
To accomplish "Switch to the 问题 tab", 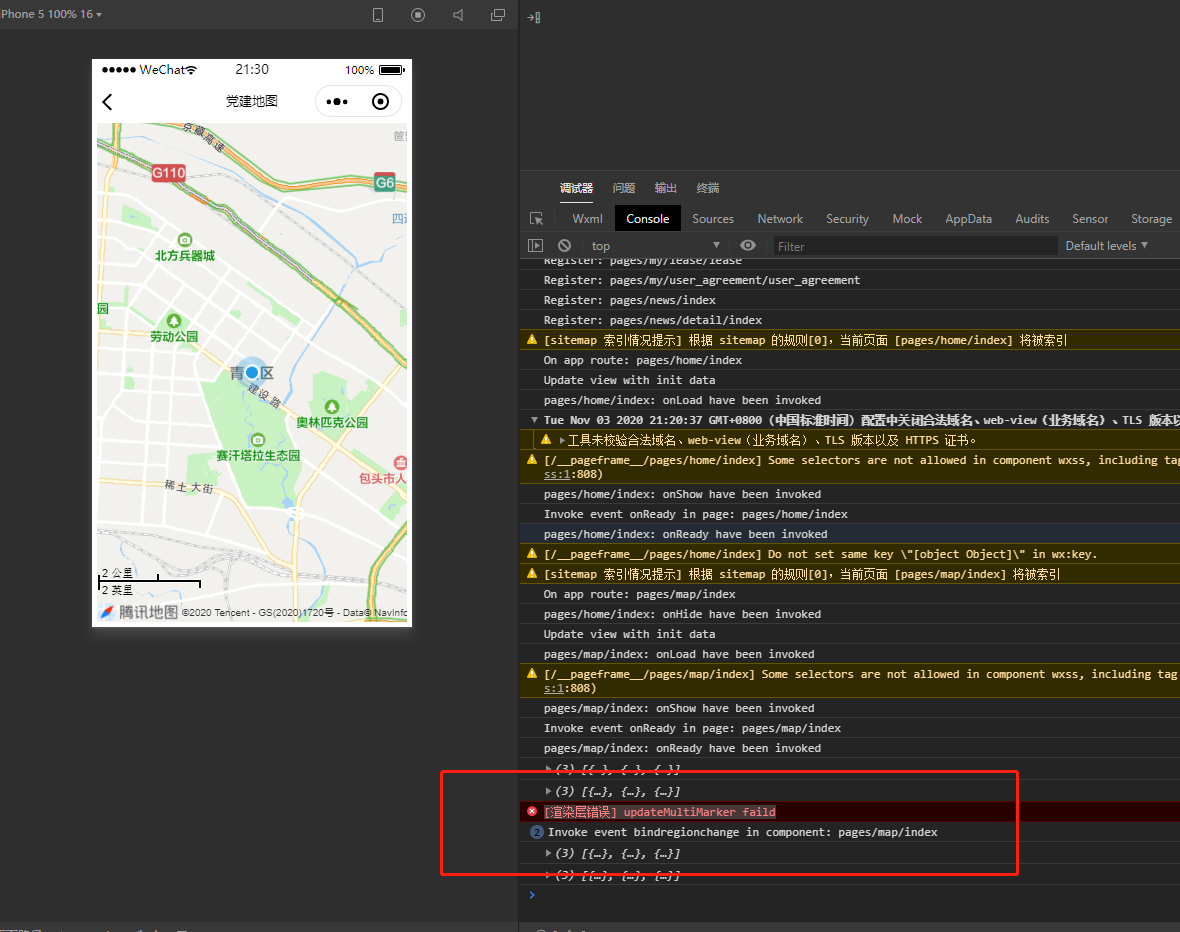I will tap(624, 188).
